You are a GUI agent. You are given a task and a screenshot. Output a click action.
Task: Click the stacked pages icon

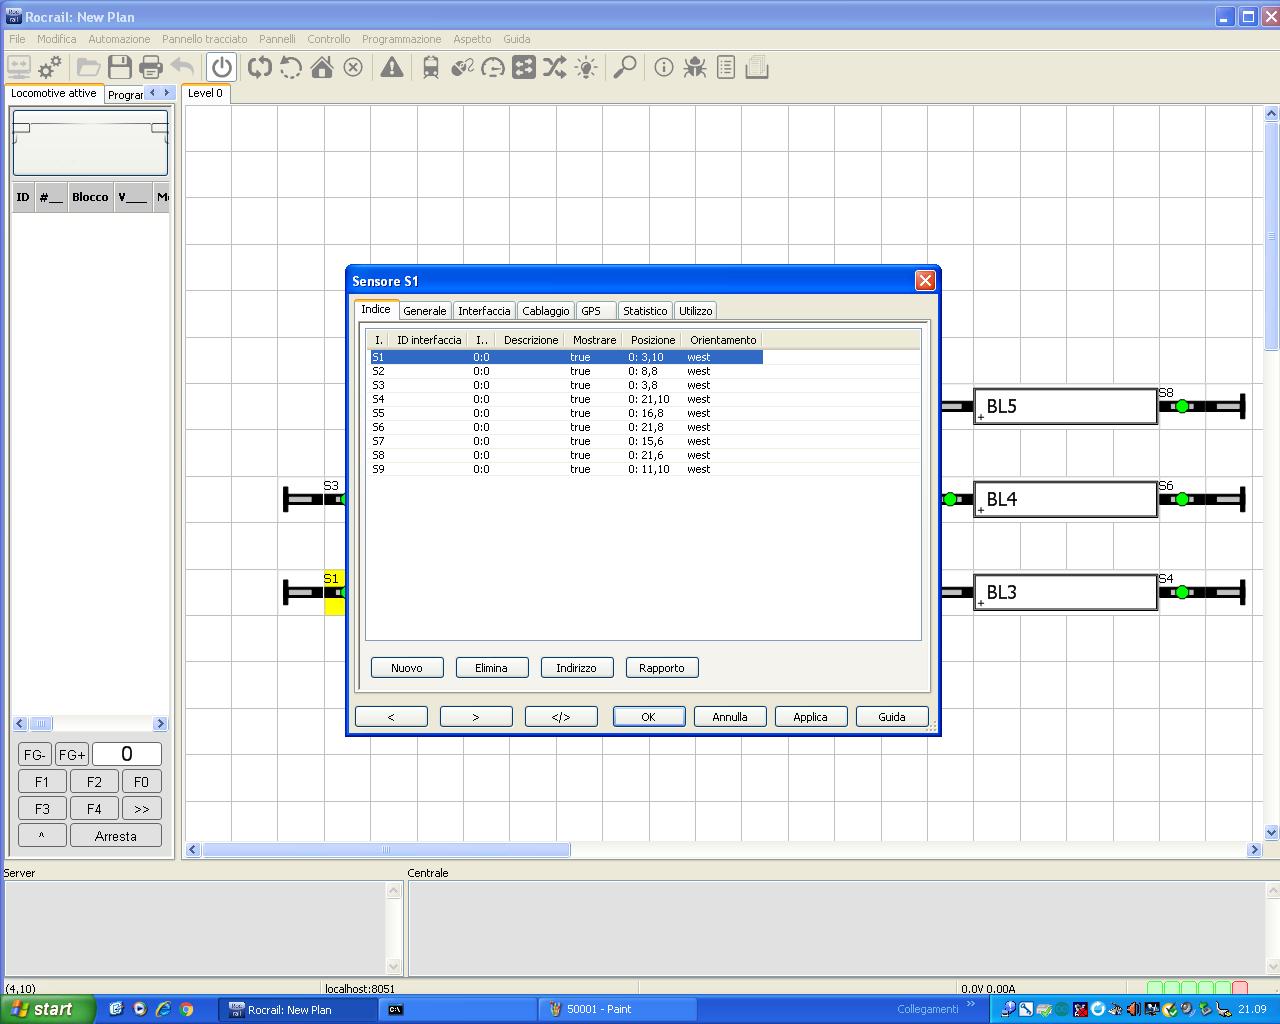pyautogui.click(x=757, y=67)
